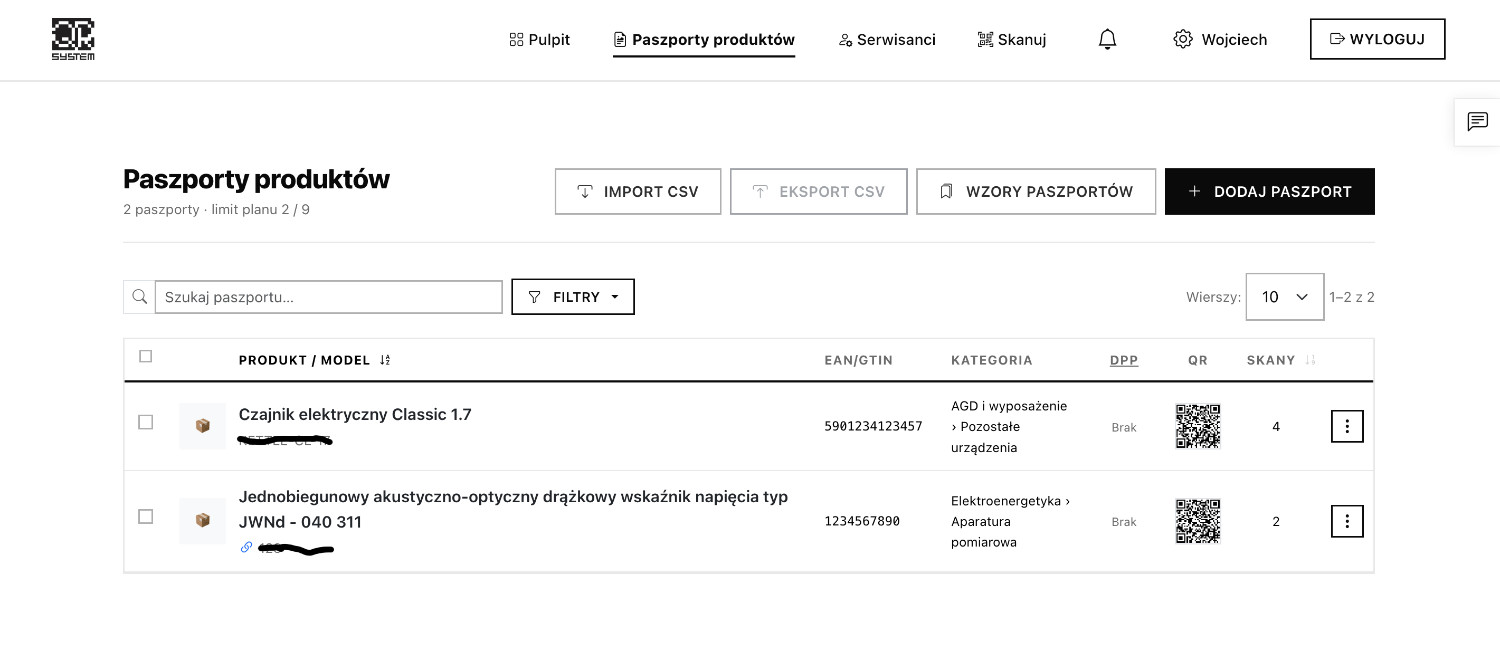This screenshot has width=1500, height=670.
Task: Open notifications bell icon
Action: click(1107, 39)
